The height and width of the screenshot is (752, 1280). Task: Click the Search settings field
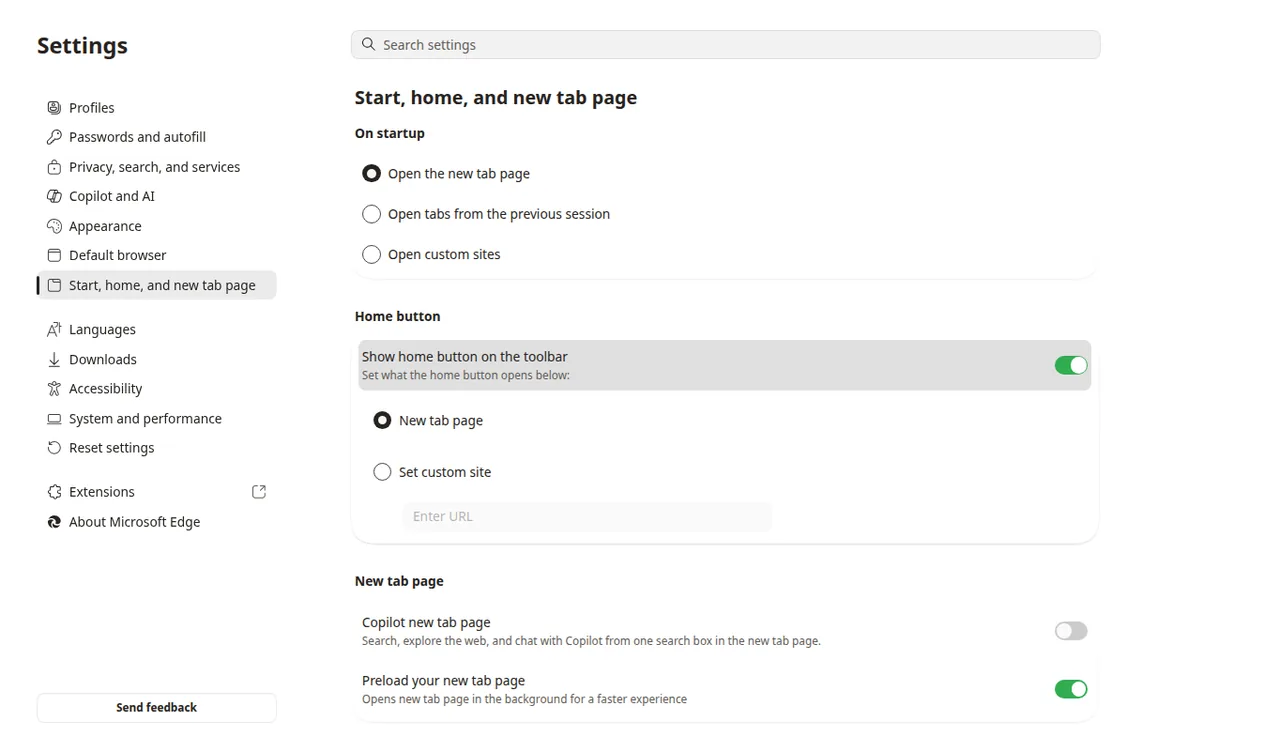click(725, 44)
